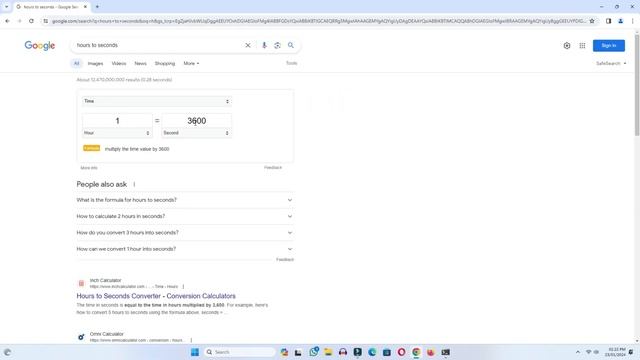Switch to the Videos tab

(x=119, y=64)
